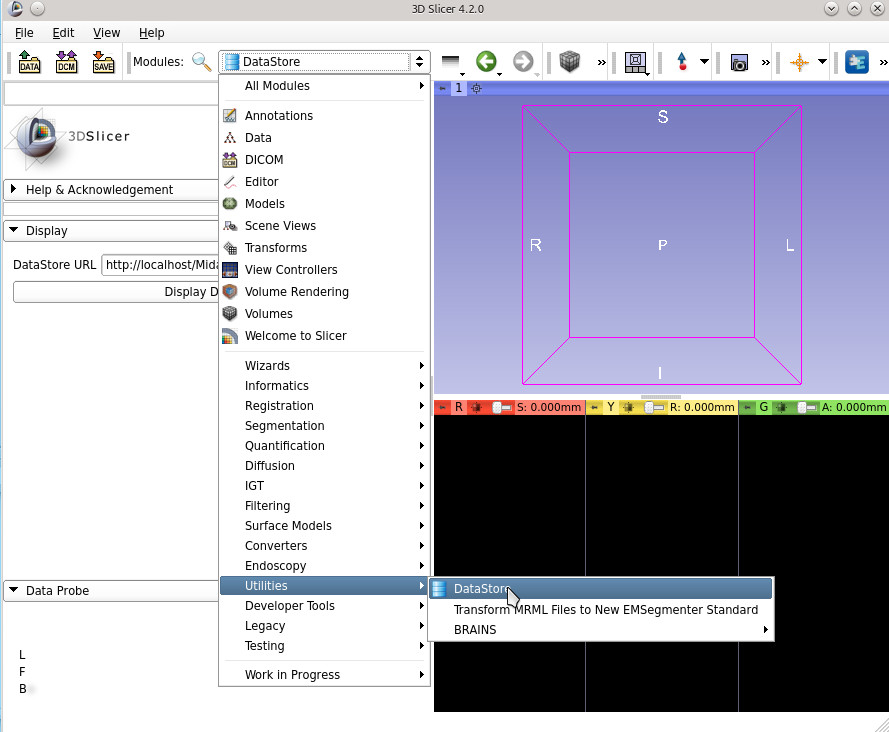Screen dimensions: 889x732
Task: Toggle the crosshair toolbar icon
Action: pyautogui.click(x=799, y=62)
